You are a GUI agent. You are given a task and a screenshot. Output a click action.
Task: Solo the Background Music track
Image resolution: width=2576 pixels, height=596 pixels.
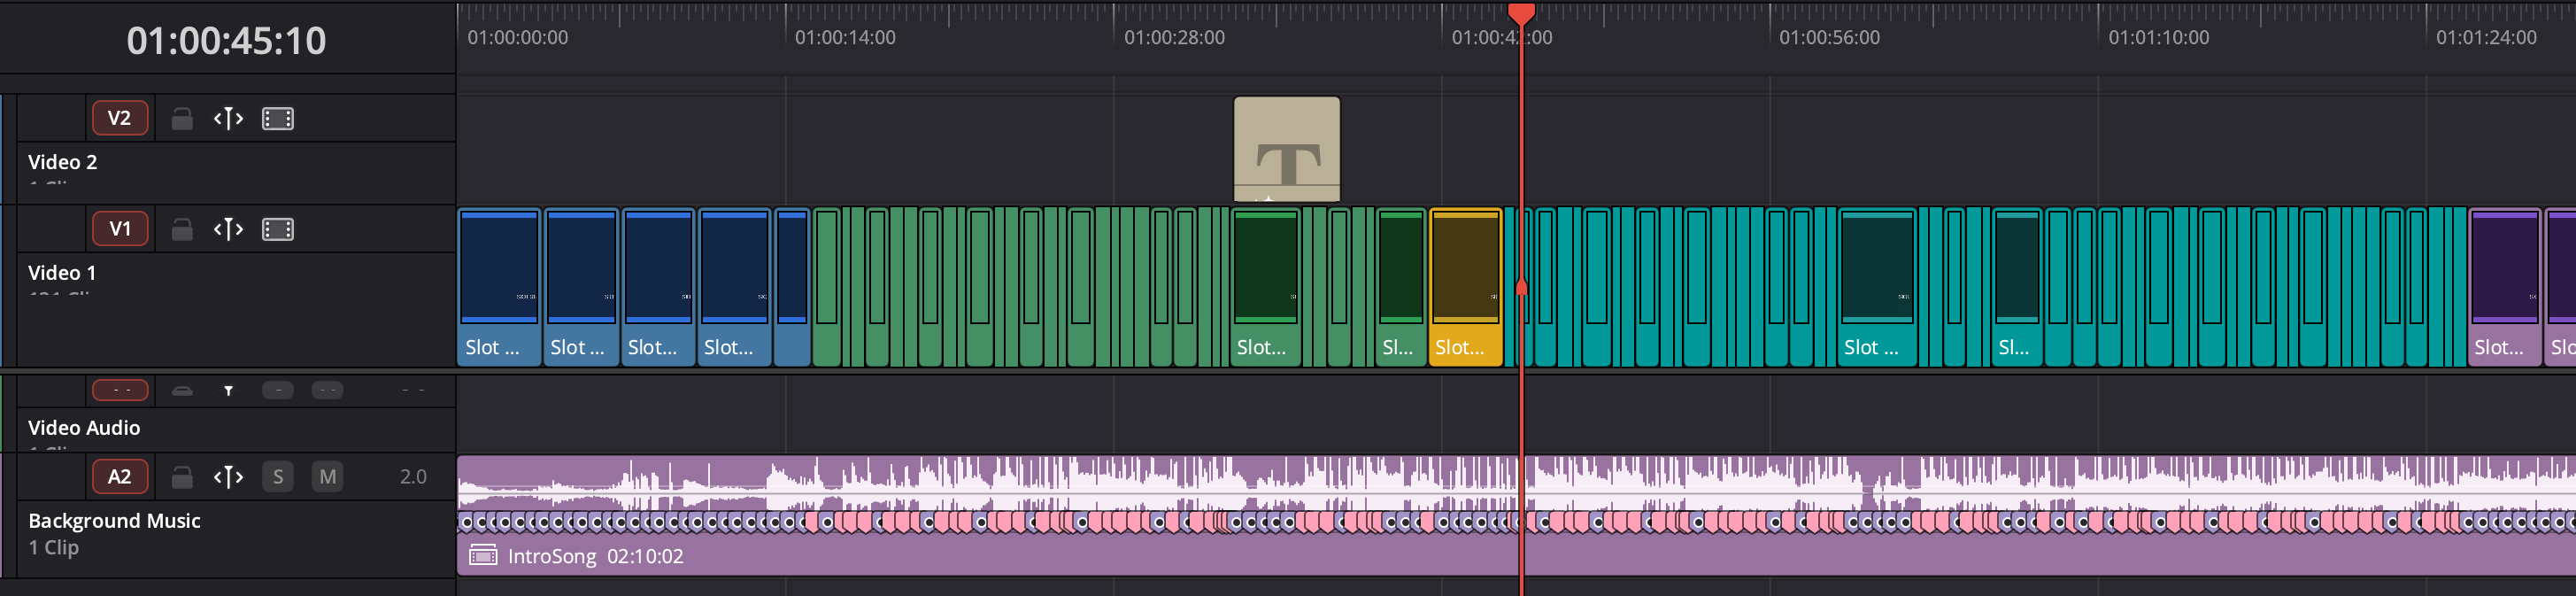pyautogui.click(x=278, y=477)
